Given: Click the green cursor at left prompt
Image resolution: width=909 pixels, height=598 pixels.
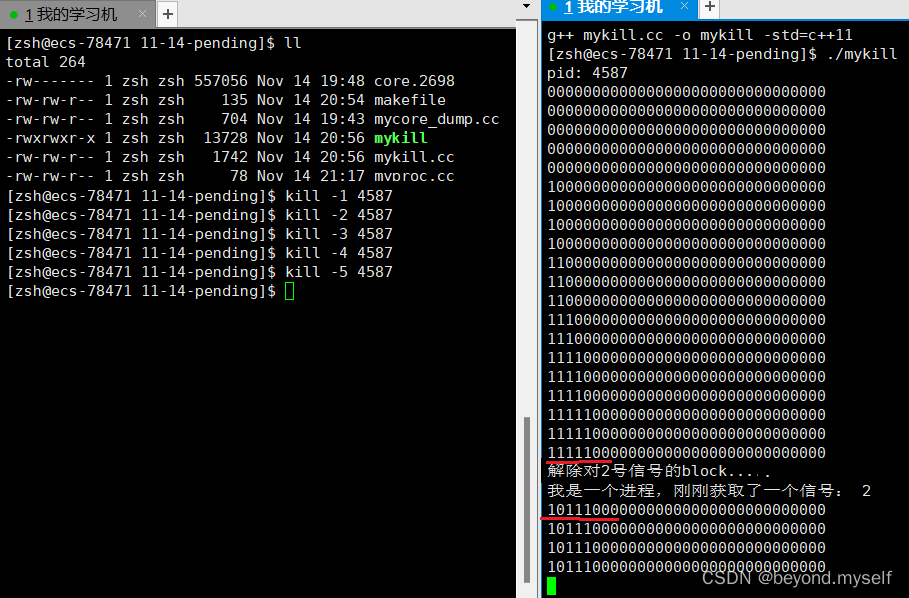Looking at the screenshot, I should pyautogui.click(x=290, y=291).
